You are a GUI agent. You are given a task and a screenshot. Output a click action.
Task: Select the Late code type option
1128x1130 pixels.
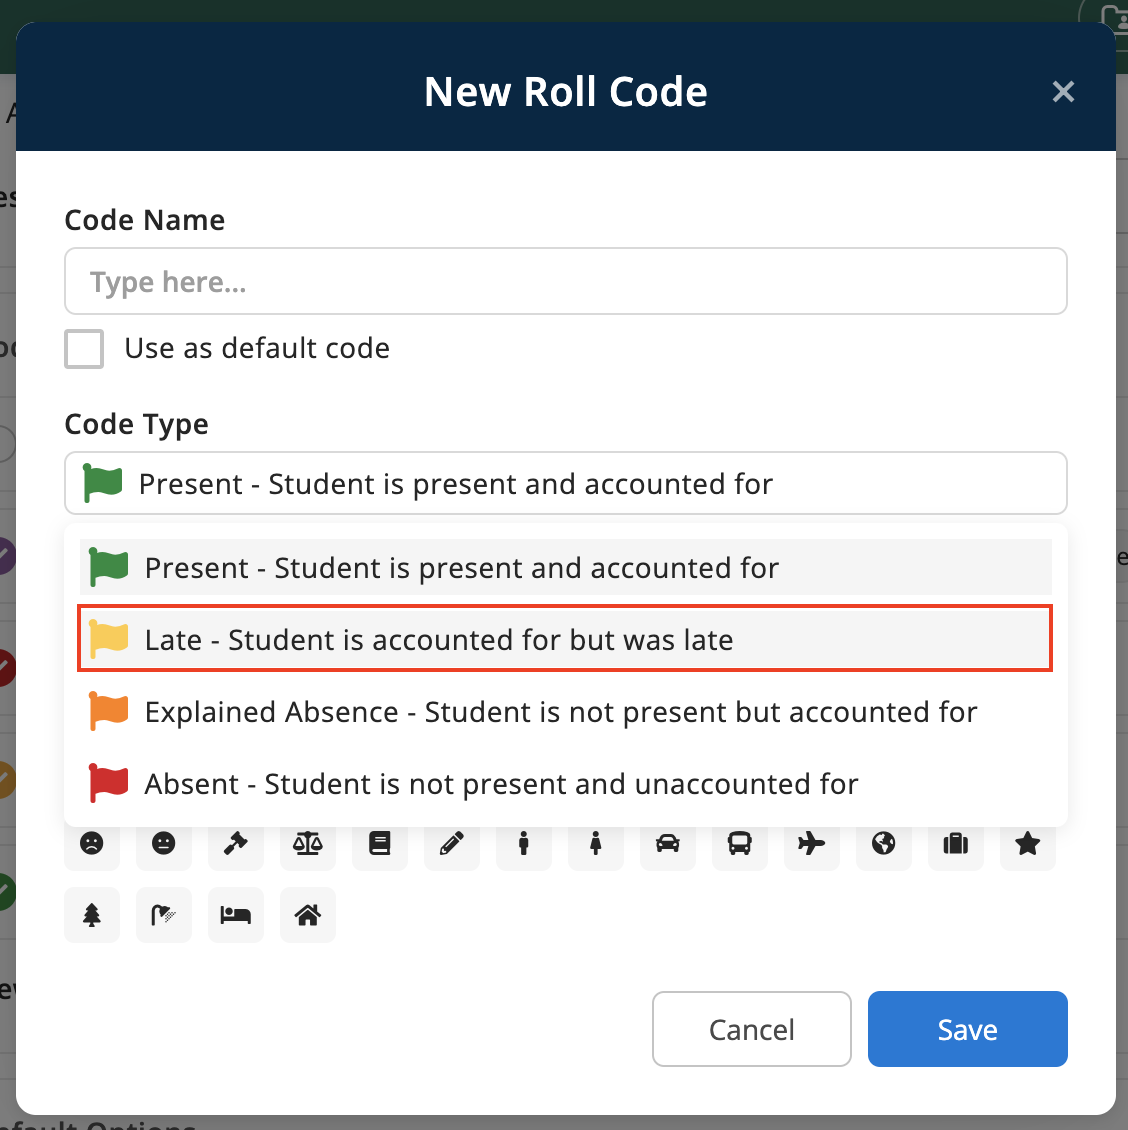[x=566, y=640]
